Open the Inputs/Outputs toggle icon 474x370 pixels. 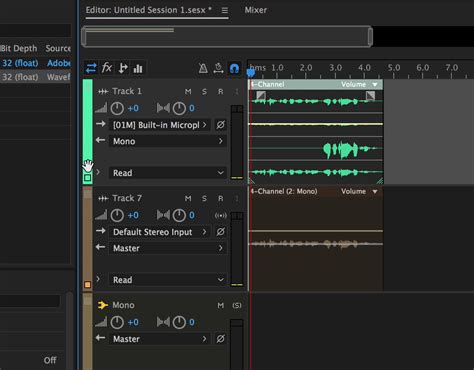point(91,68)
